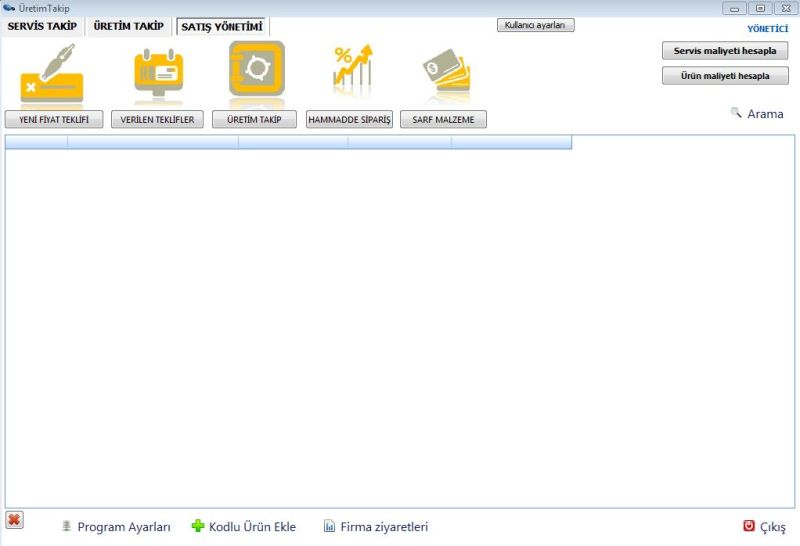Click the Firma ziyaretleri chart icon
Viewport: 800px width, 546px height.
330,526
